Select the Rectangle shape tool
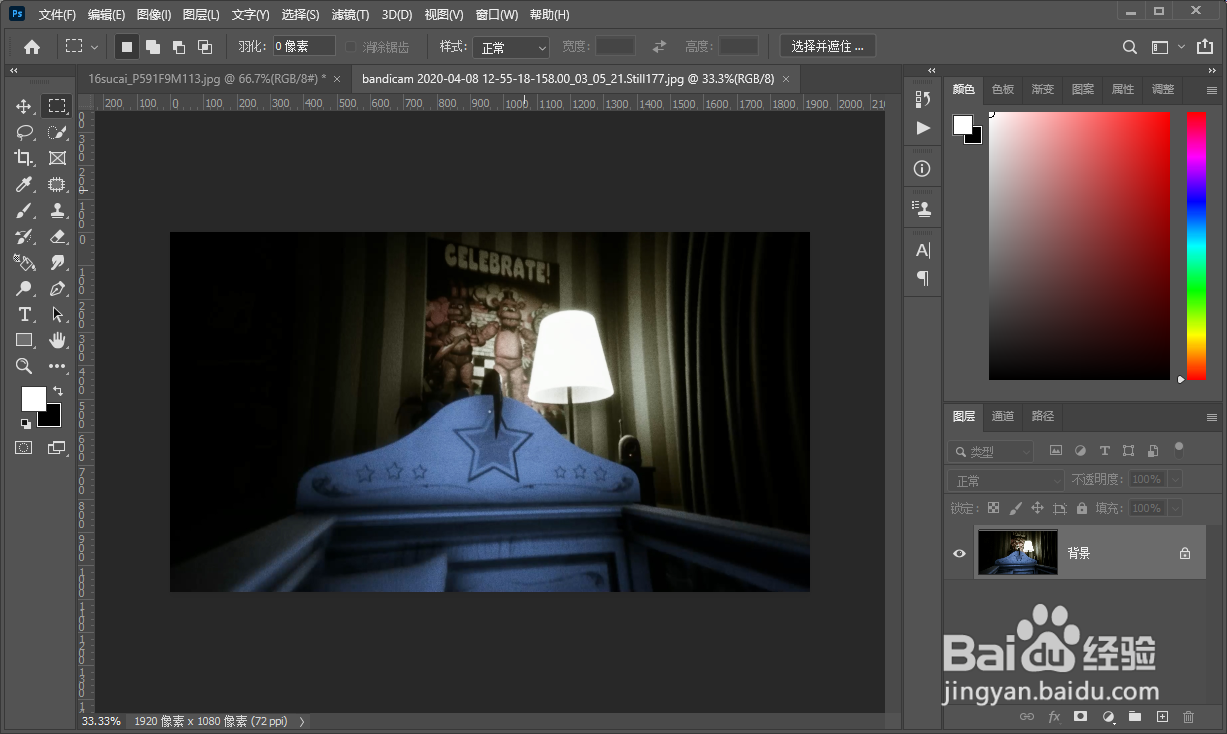Image resolution: width=1227 pixels, height=734 pixels. click(24, 340)
